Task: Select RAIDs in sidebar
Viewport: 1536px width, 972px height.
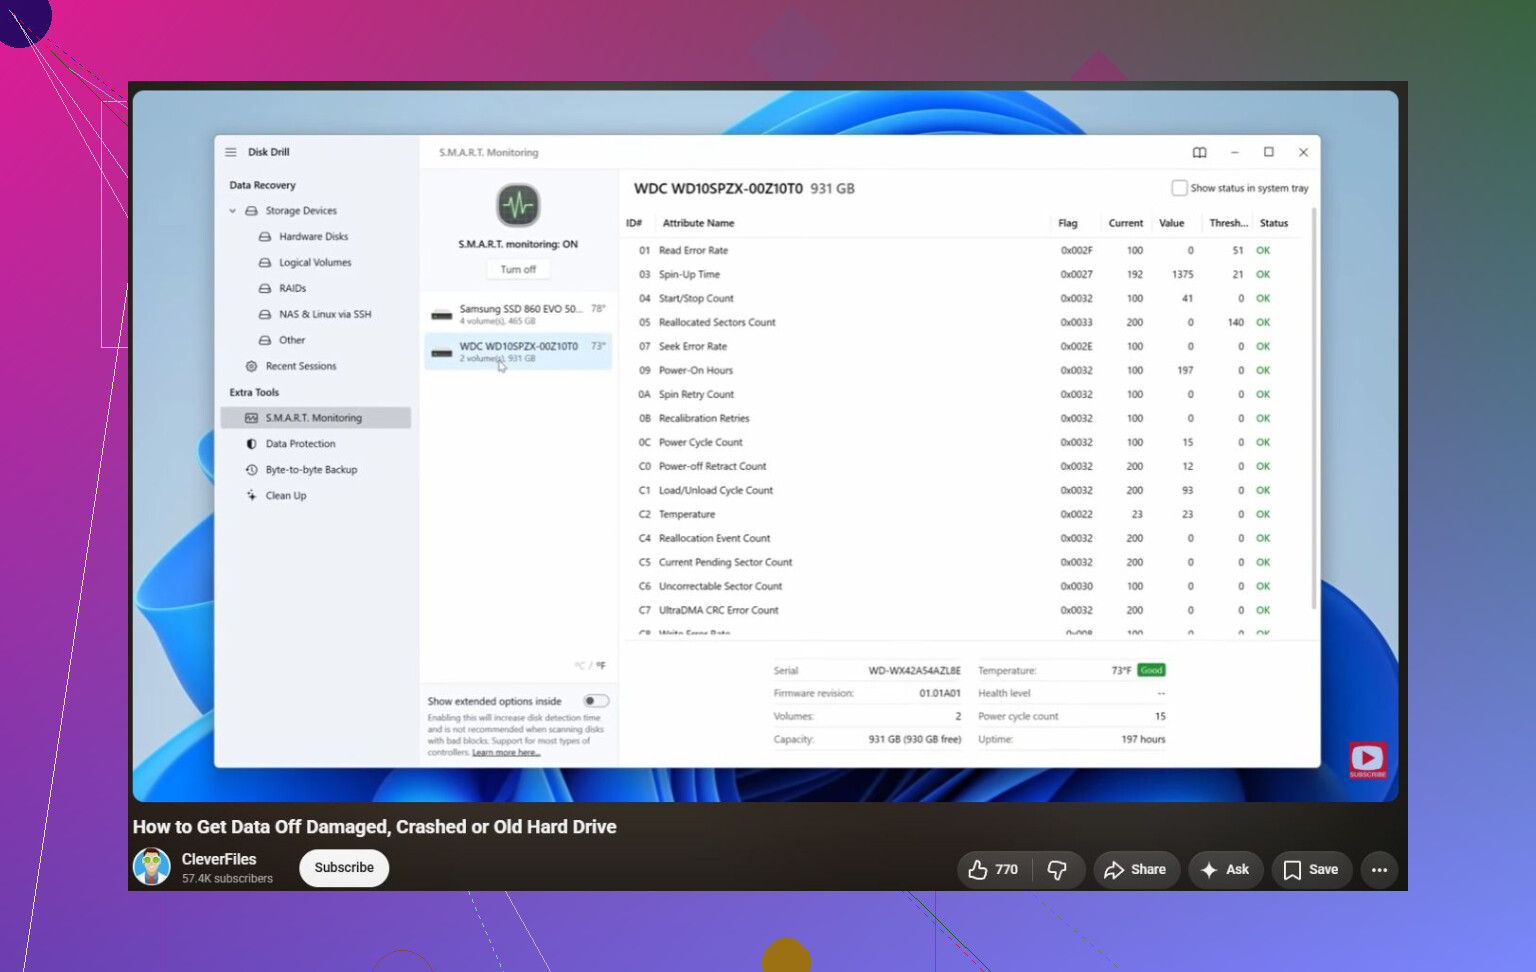Action: point(293,289)
